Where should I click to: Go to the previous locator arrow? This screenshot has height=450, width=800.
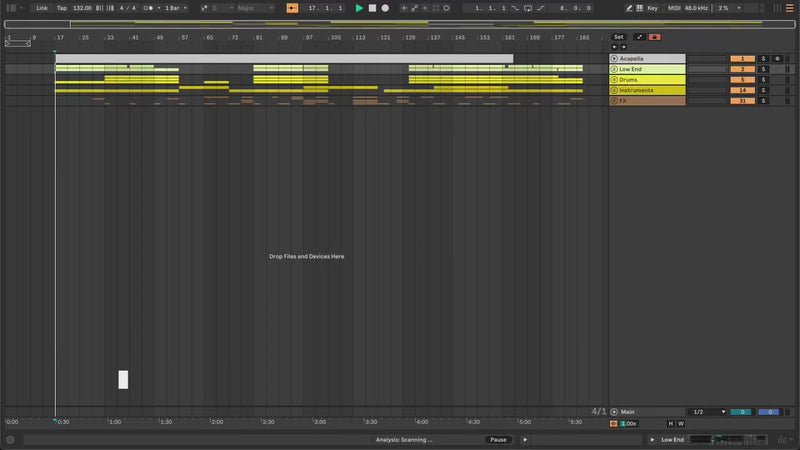pyautogui.click(x=614, y=47)
